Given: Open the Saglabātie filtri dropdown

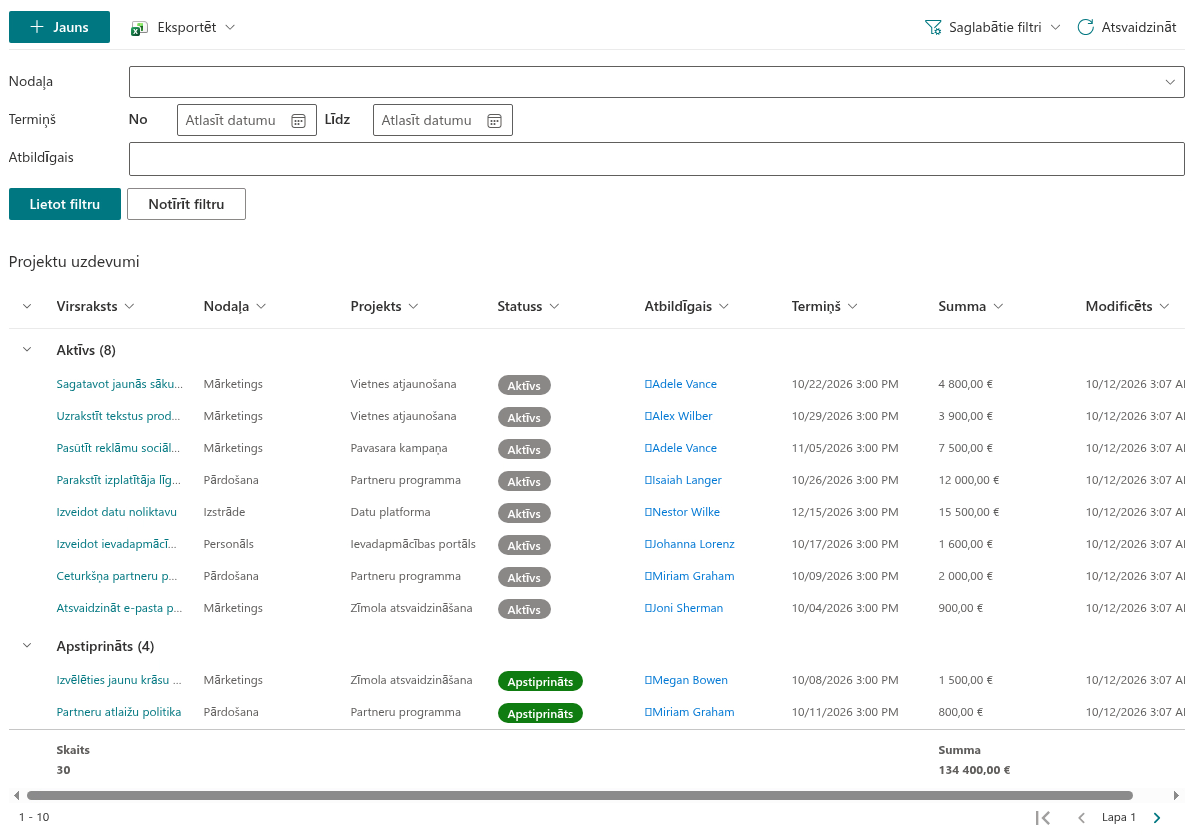Looking at the screenshot, I should [x=992, y=28].
